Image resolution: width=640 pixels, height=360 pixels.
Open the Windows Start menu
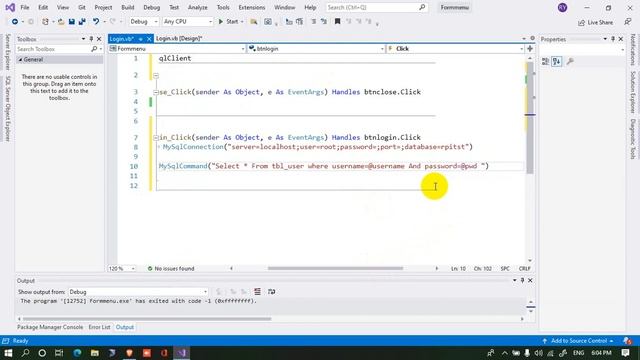point(8,353)
